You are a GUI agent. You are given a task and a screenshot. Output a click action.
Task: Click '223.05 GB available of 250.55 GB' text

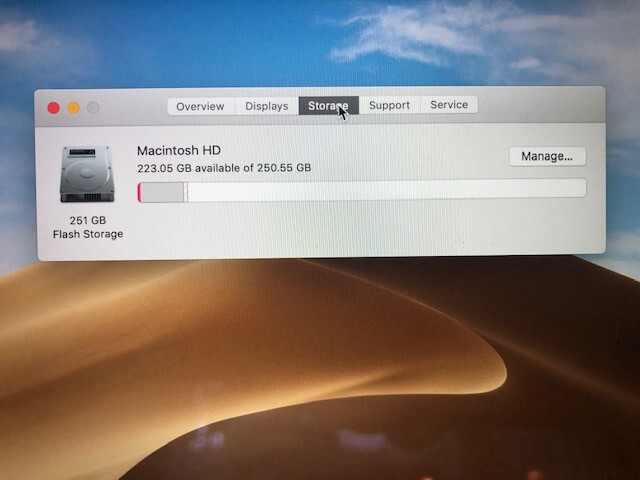[x=224, y=168]
